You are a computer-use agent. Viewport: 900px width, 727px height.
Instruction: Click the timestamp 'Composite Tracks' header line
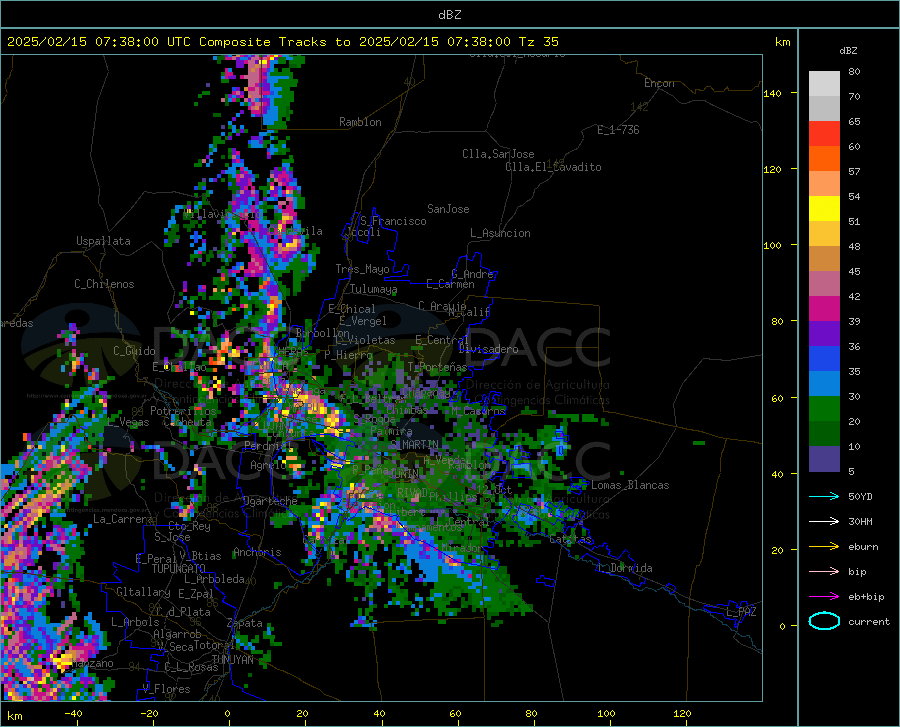tap(283, 42)
